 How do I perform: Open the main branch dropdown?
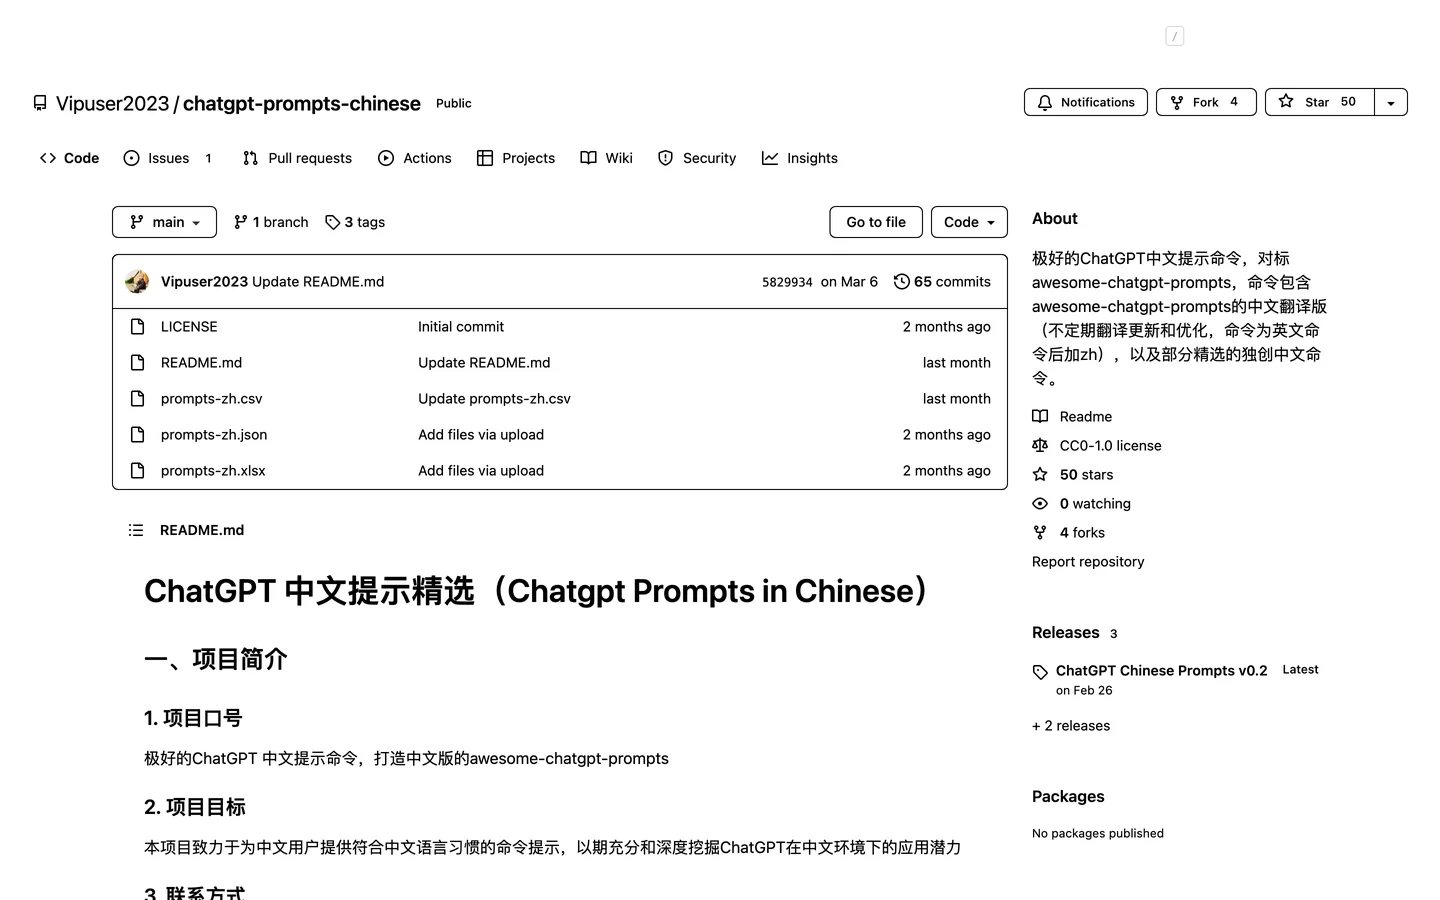tap(164, 222)
